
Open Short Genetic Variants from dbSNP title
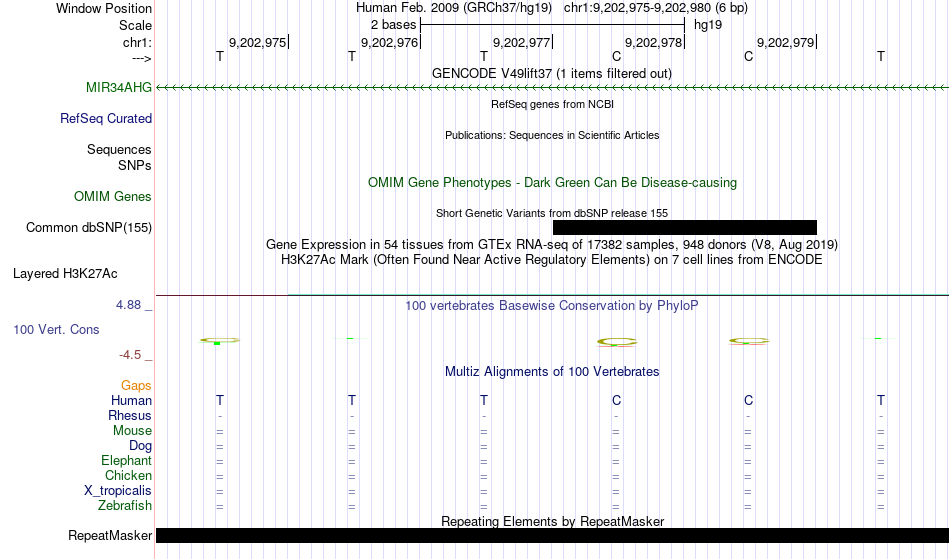552,213
